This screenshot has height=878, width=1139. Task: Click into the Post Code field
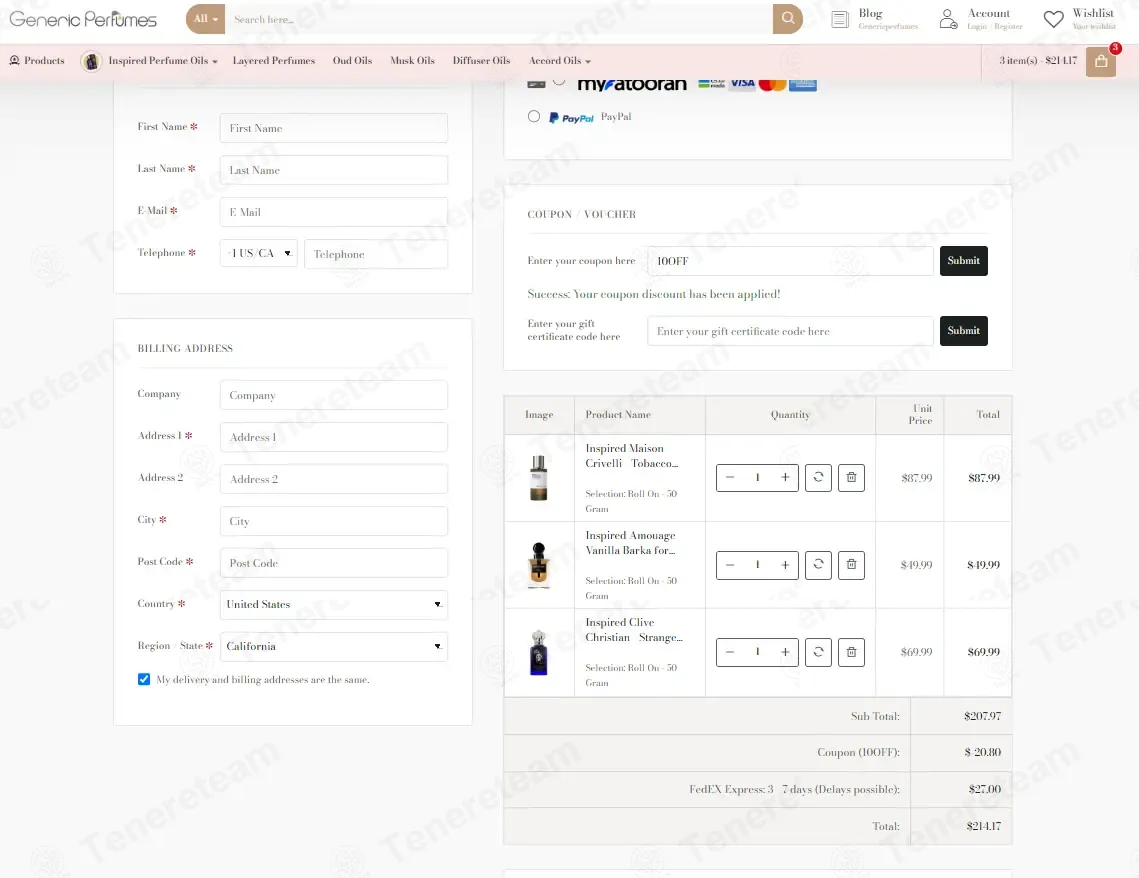coord(333,563)
